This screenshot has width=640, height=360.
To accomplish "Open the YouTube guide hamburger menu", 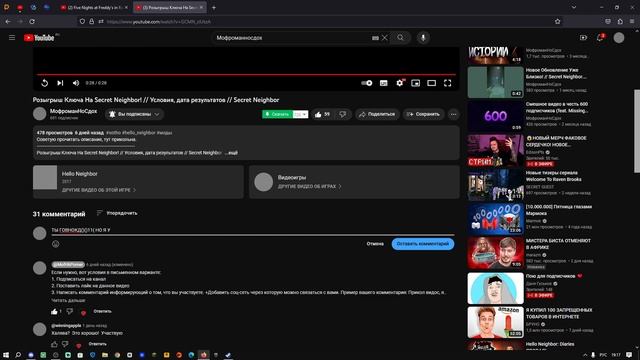I will pyautogui.click(x=12, y=38).
